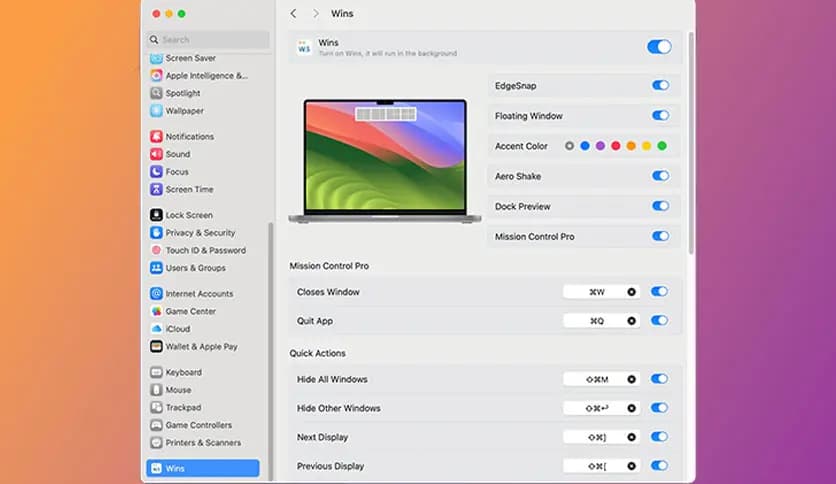836x484 pixels.
Task: Go forward with the right chevron
Action: [316, 13]
